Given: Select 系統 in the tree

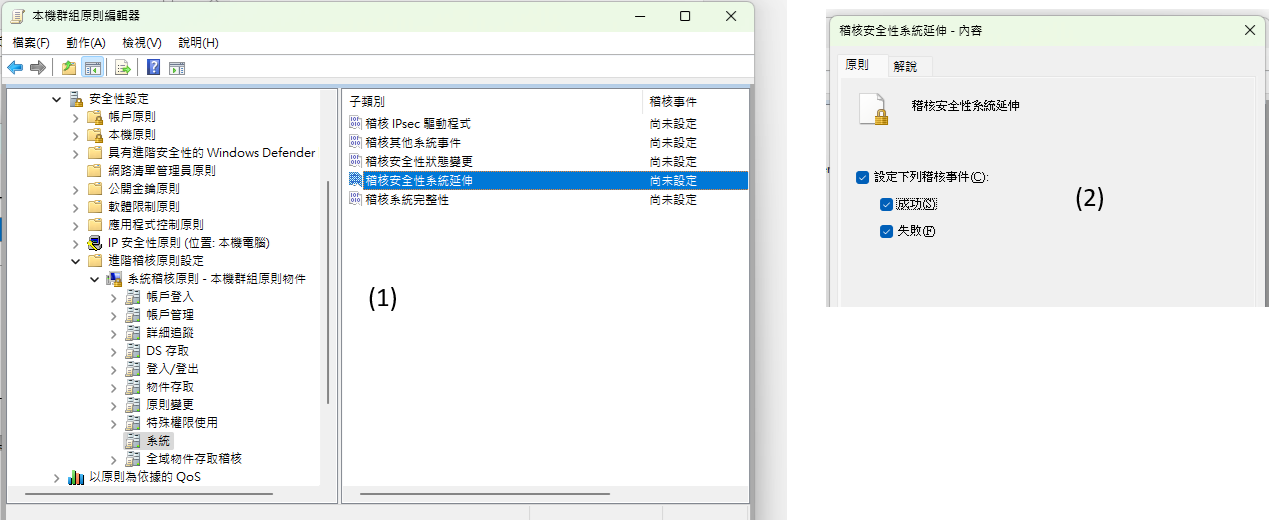Looking at the screenshot, I should [x=158, y=440].
